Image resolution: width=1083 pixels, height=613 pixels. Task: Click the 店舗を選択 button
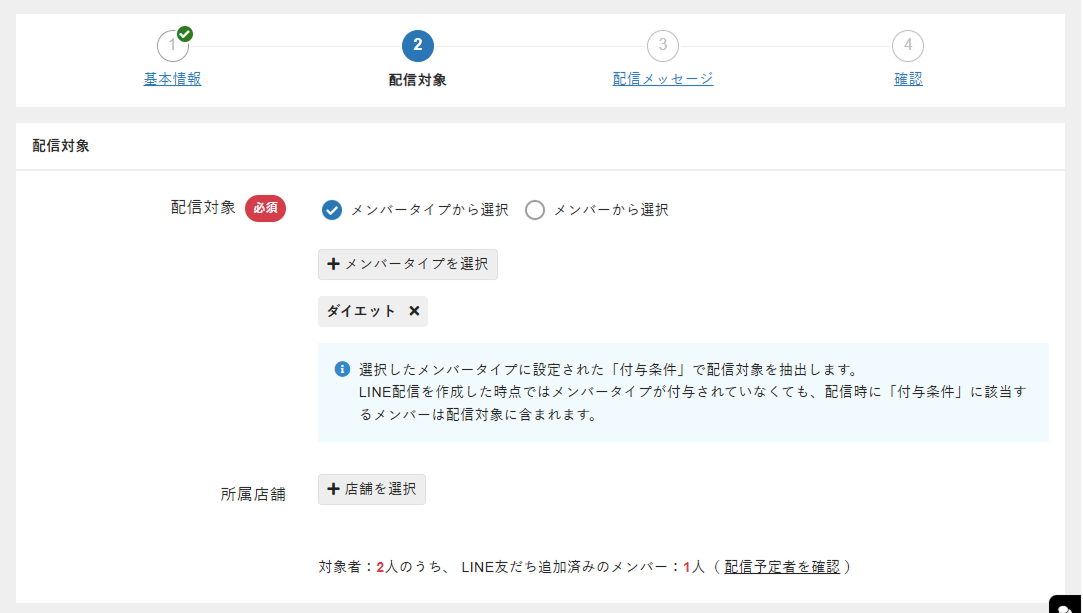point(371,489)
